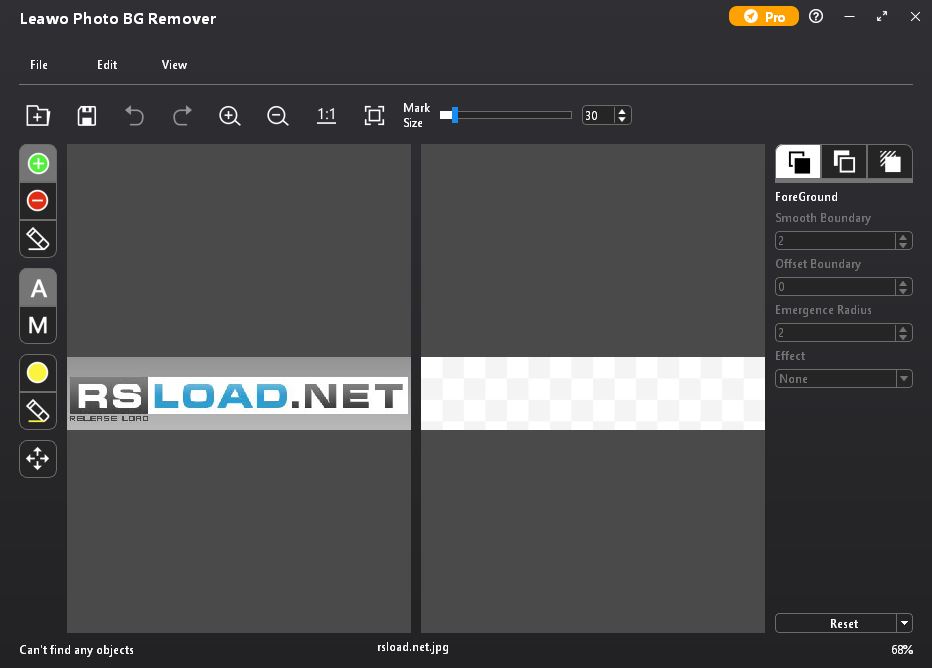Viewport: 932px width, 668px height.
Task: Toggle window maximize/restore button
Action: click(882, 17)
